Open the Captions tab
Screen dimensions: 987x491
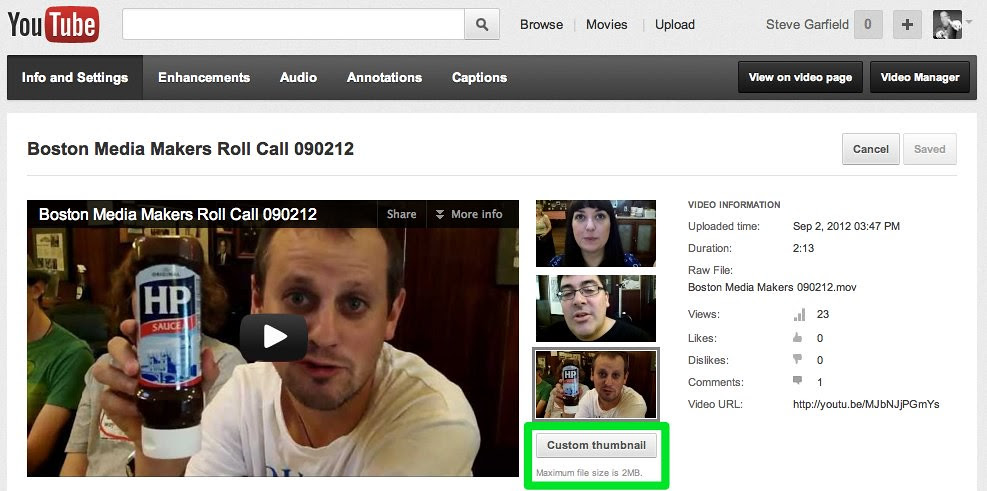[x=480, y=77]
